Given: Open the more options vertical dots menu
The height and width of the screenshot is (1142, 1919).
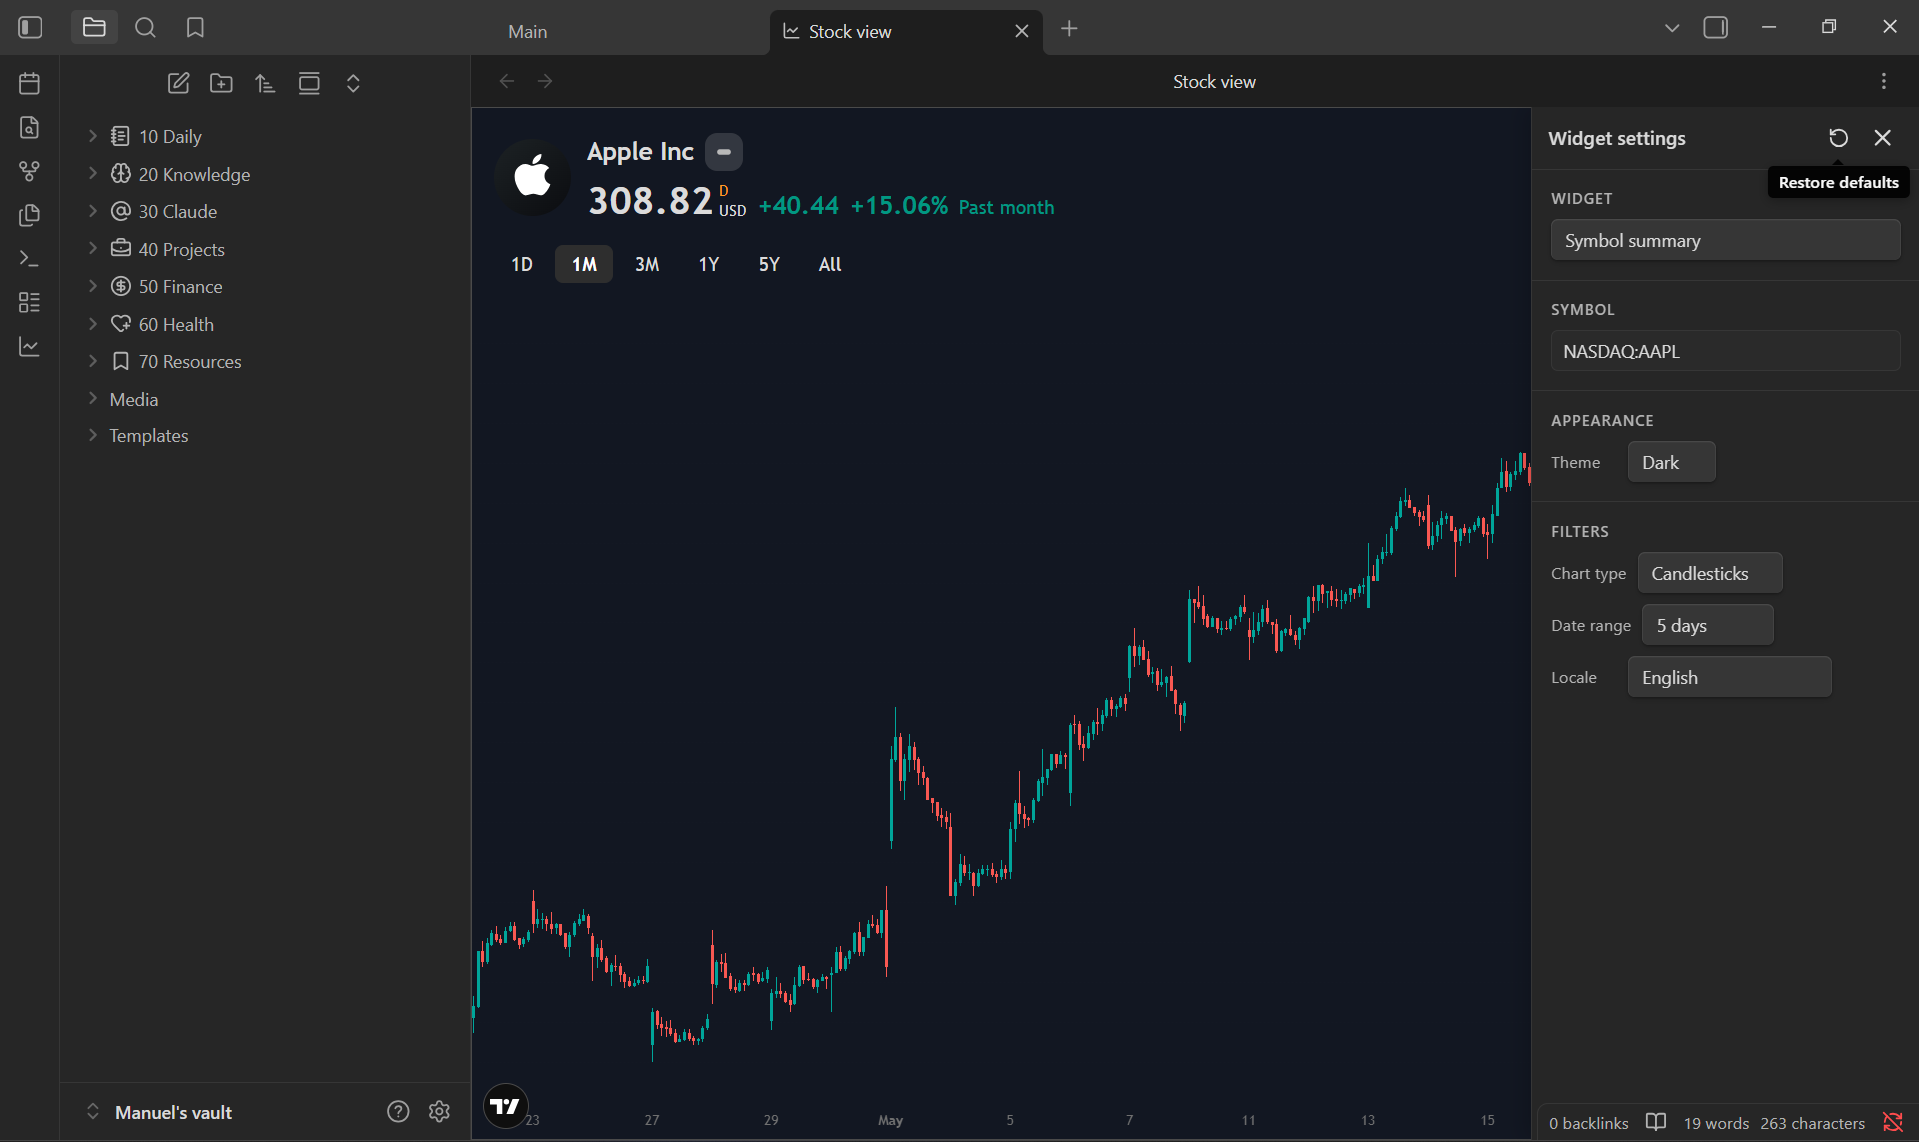Looking at the screenshot, I should click(1884, 81).
